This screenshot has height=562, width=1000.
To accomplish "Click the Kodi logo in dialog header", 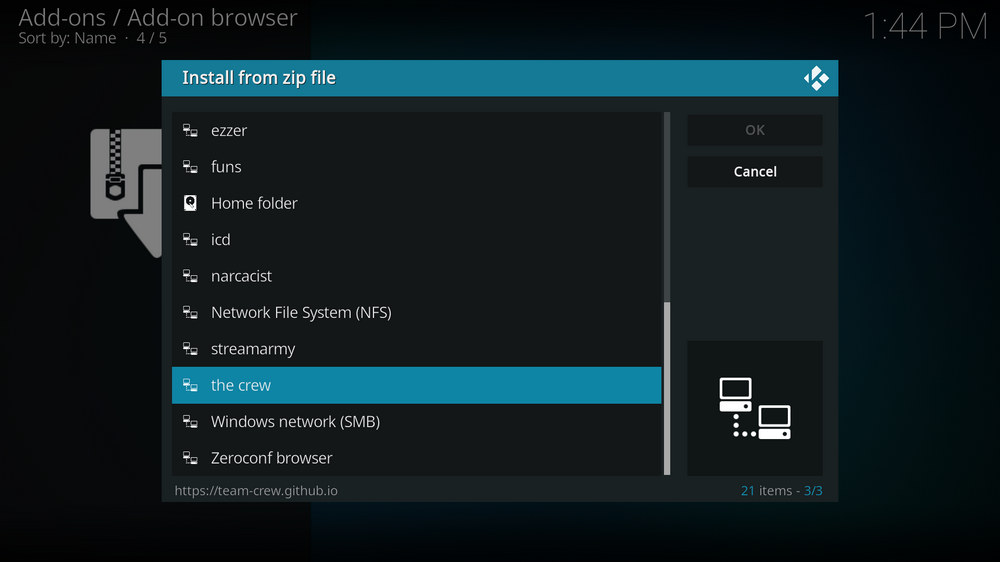I will [x=816, y=78].
